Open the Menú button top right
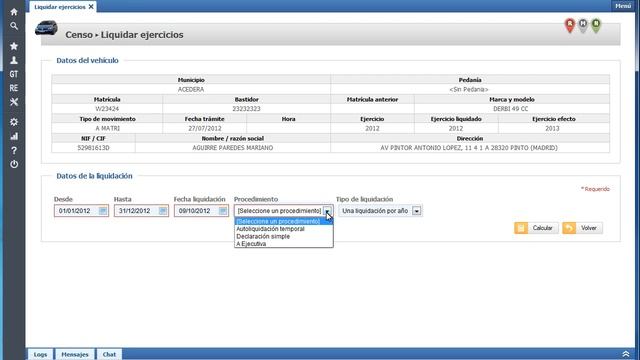This screenshot has width=640, height=360. coord(623,6)
